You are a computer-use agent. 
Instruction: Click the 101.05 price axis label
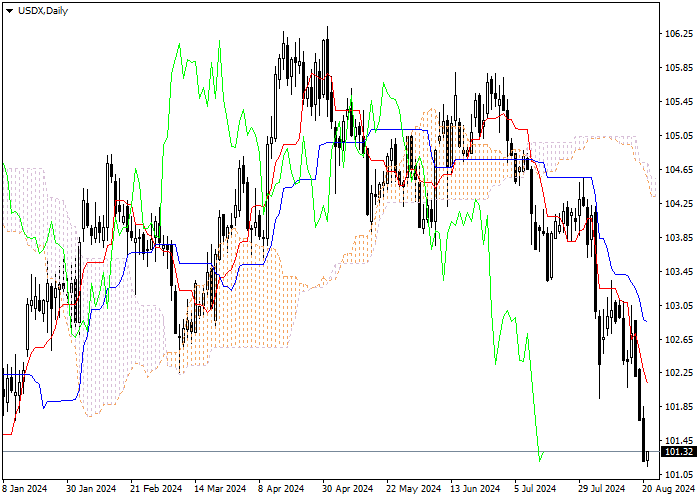pyautogui.click(x=679, y=475)
